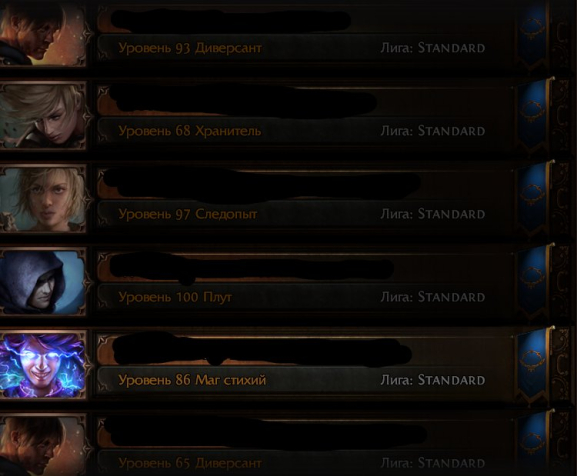Click Лига: Standard label on Плут row

[x=433, y=297]
